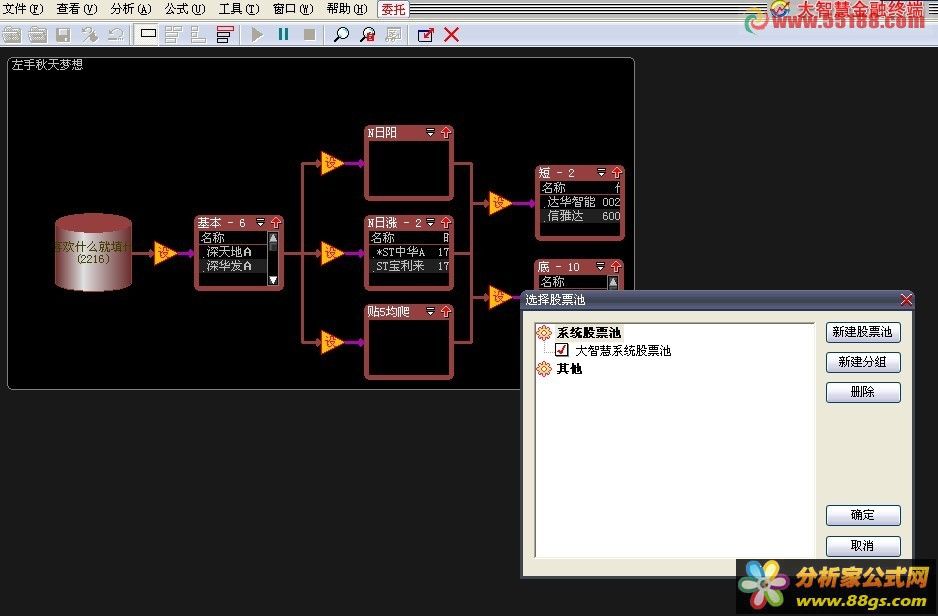Click the second folder toolbar icon
The image size is (938, 616).
click(x=38, y=35)
